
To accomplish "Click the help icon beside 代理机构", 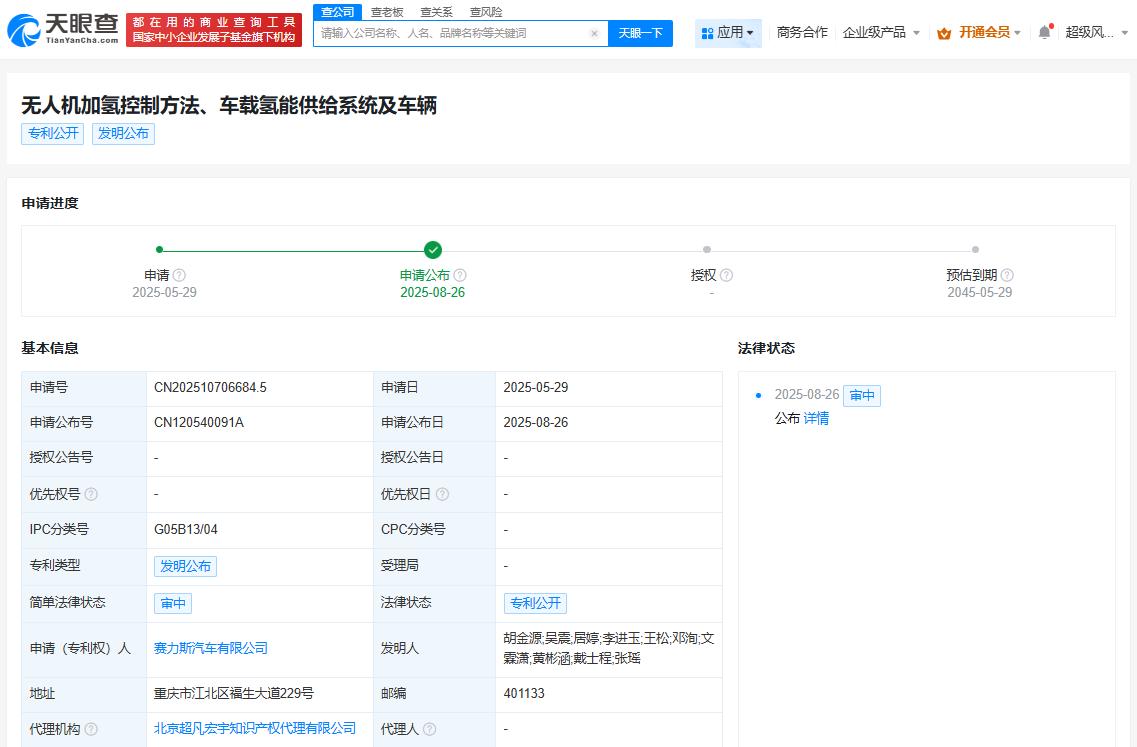I will pos(91,729).
